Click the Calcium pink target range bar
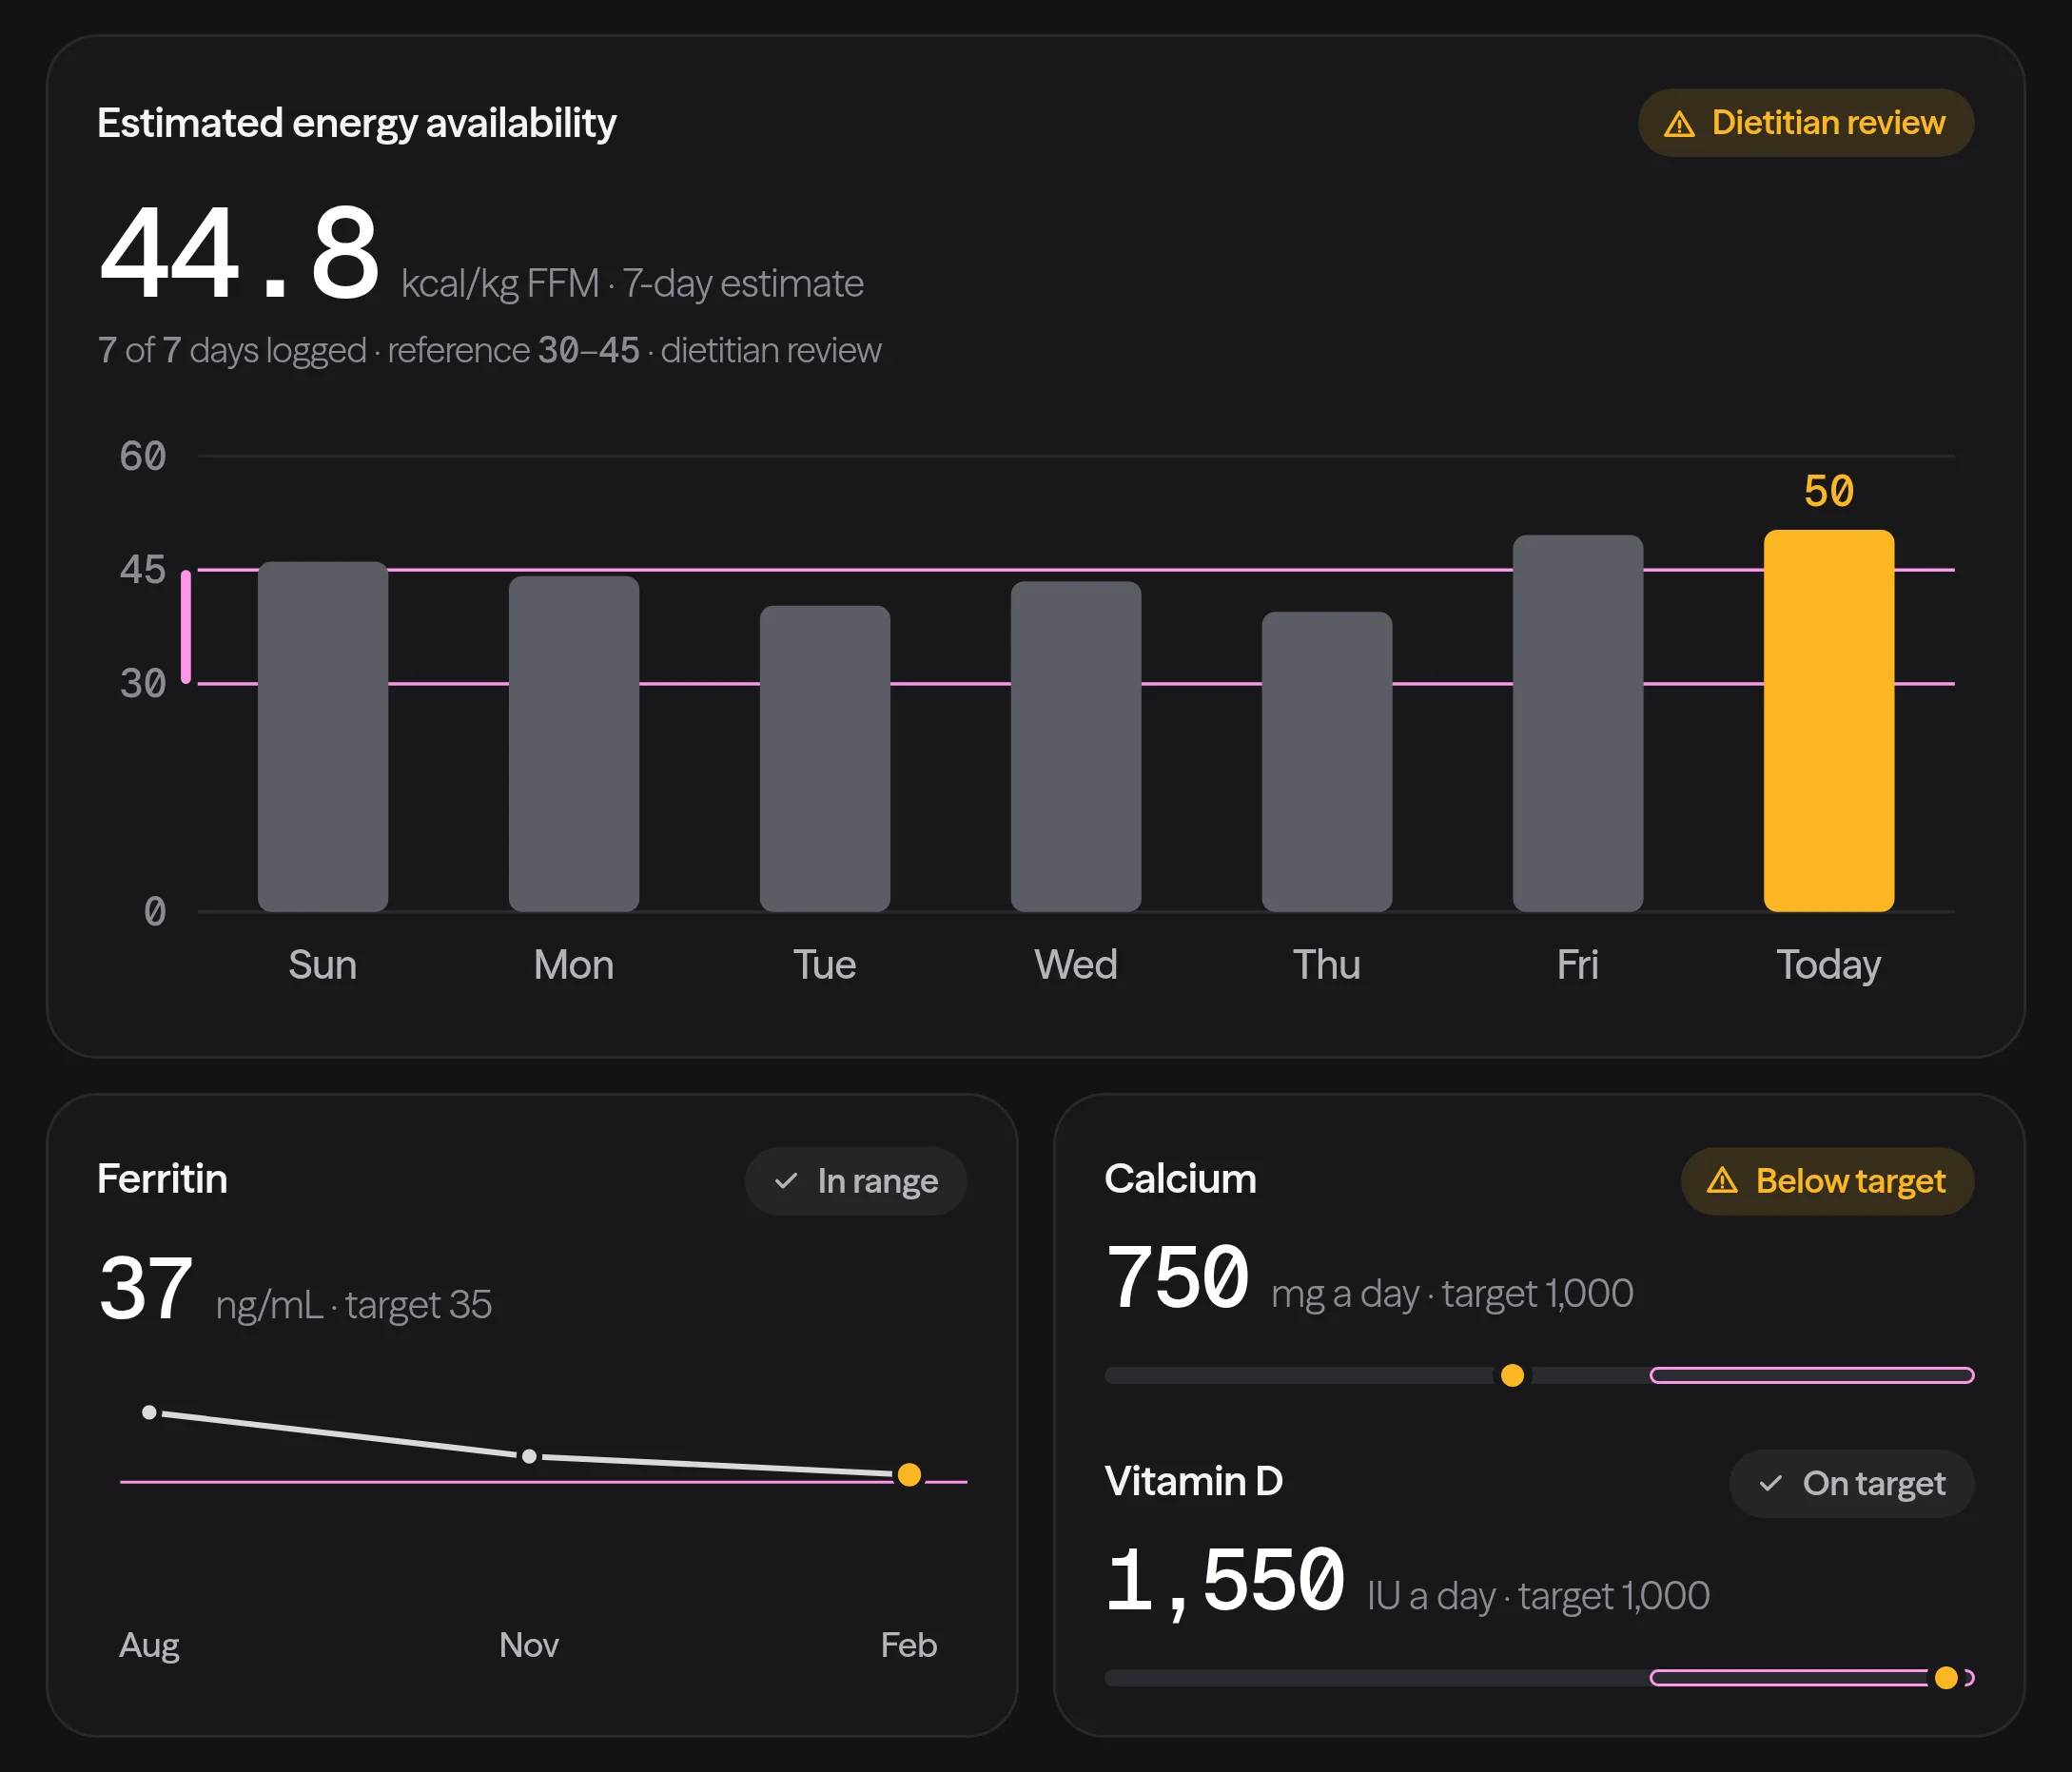Viewport: 2072px width, 1772px height. pyautogui.click(x=1812, y=1375)
